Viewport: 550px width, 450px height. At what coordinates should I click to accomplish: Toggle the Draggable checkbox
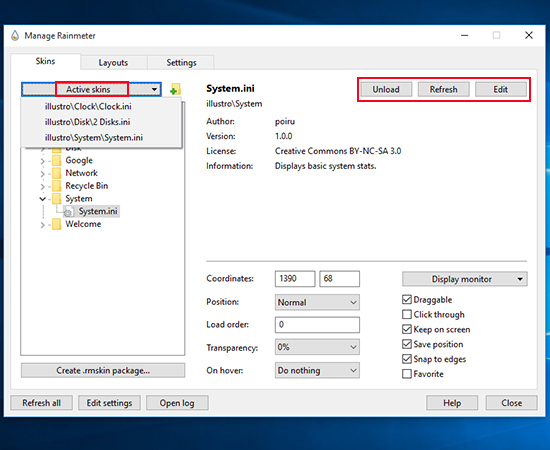coord(407,300)
